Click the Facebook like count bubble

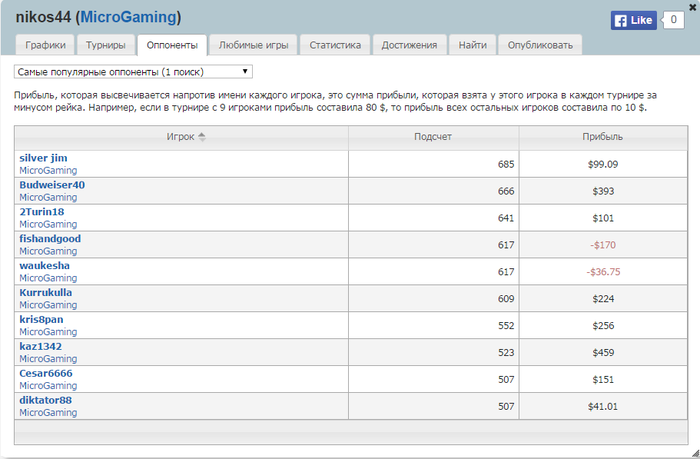(x=673, y=20)
